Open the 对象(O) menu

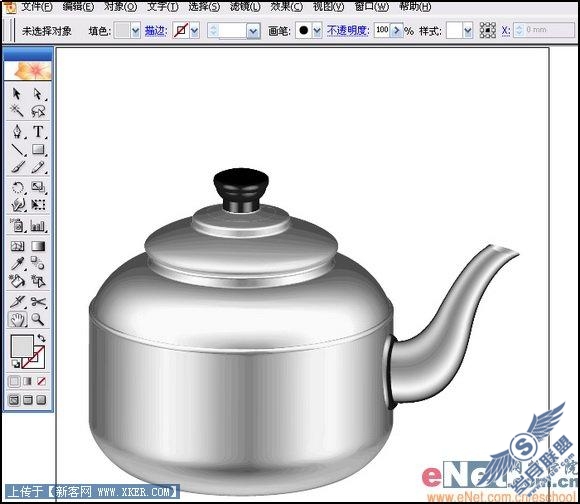(x=120, y=7)
